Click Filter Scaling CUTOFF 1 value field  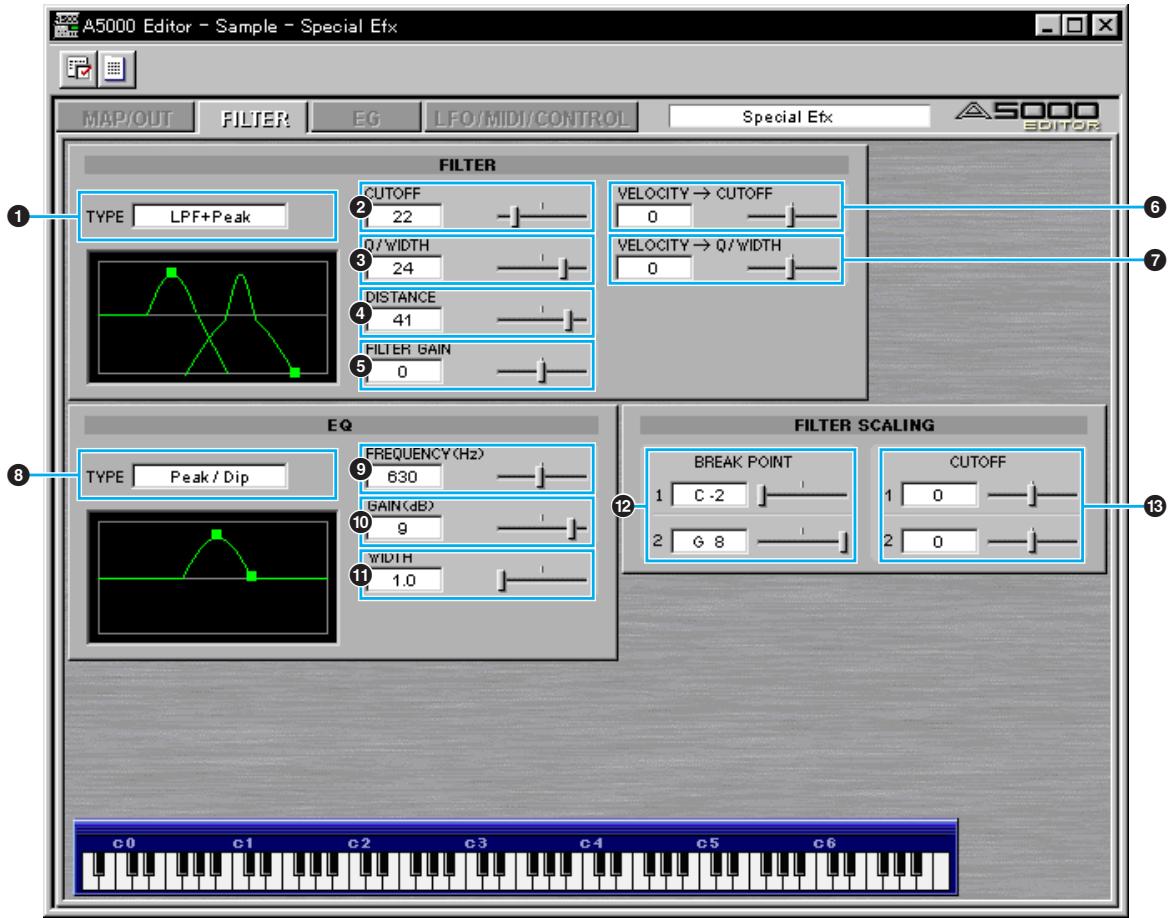click(x=939, y=495)
